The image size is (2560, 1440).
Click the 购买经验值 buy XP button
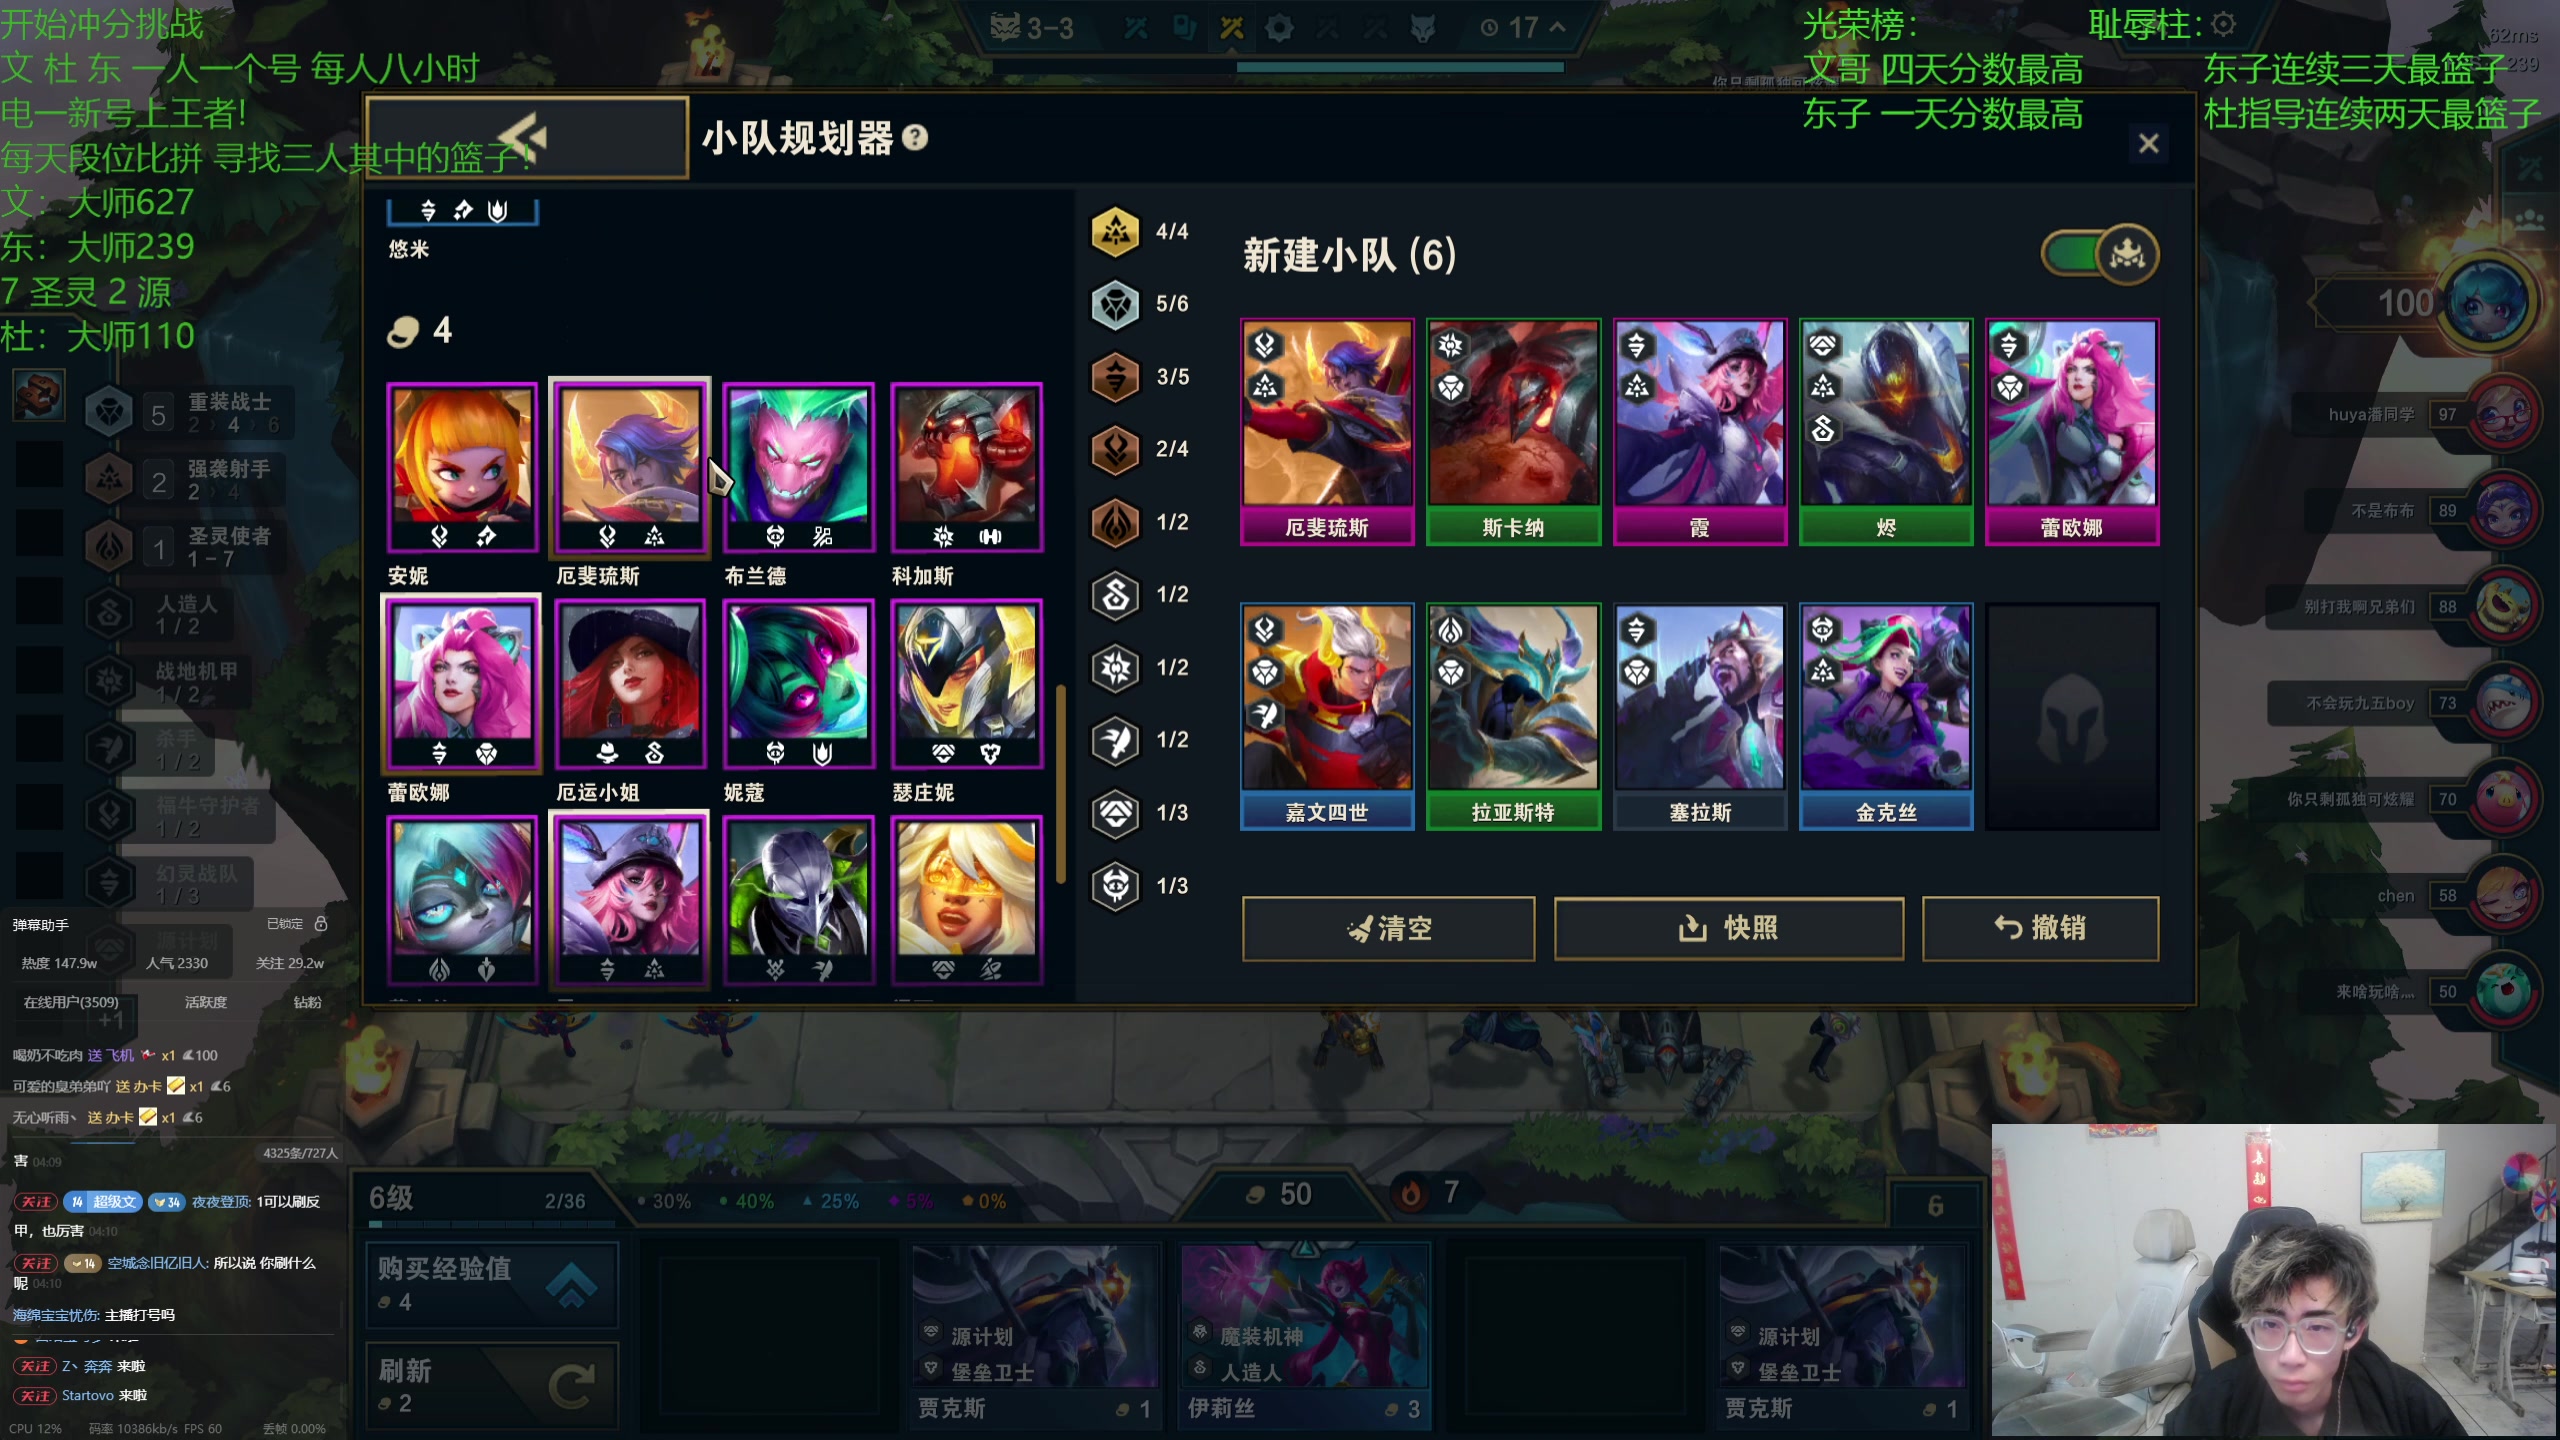492,1285
